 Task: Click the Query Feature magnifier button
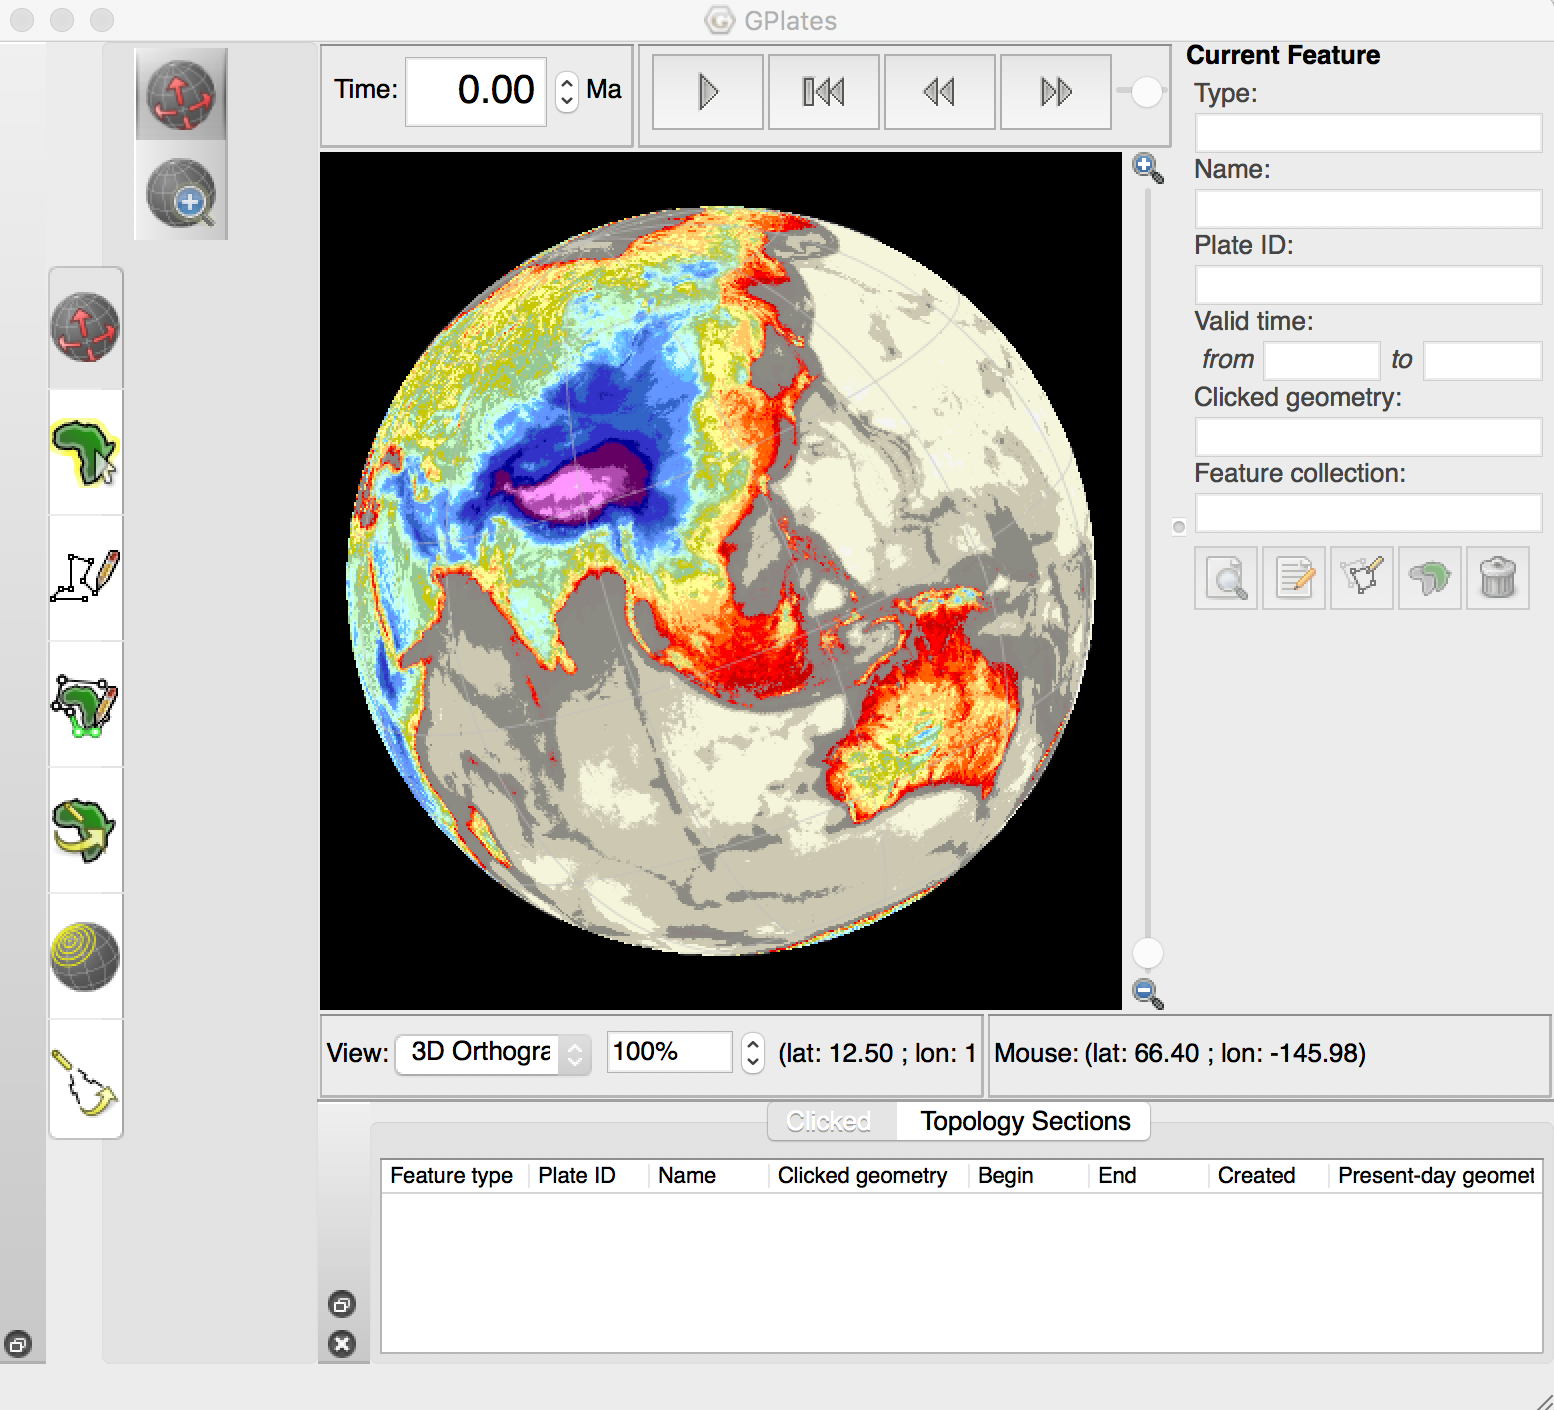tap(1226, 578)
